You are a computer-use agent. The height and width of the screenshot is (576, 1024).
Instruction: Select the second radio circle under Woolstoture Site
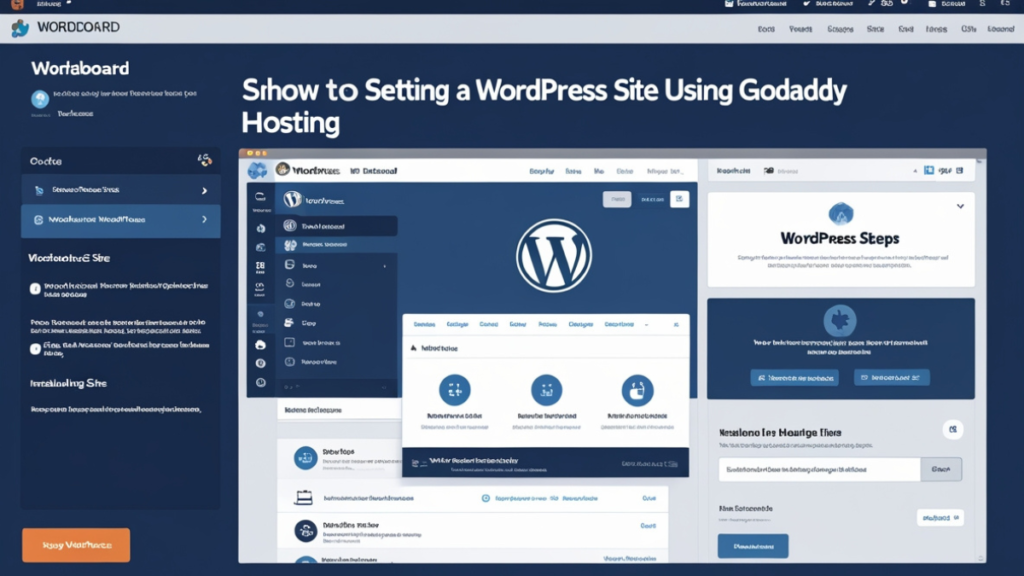tap(35, 349)
